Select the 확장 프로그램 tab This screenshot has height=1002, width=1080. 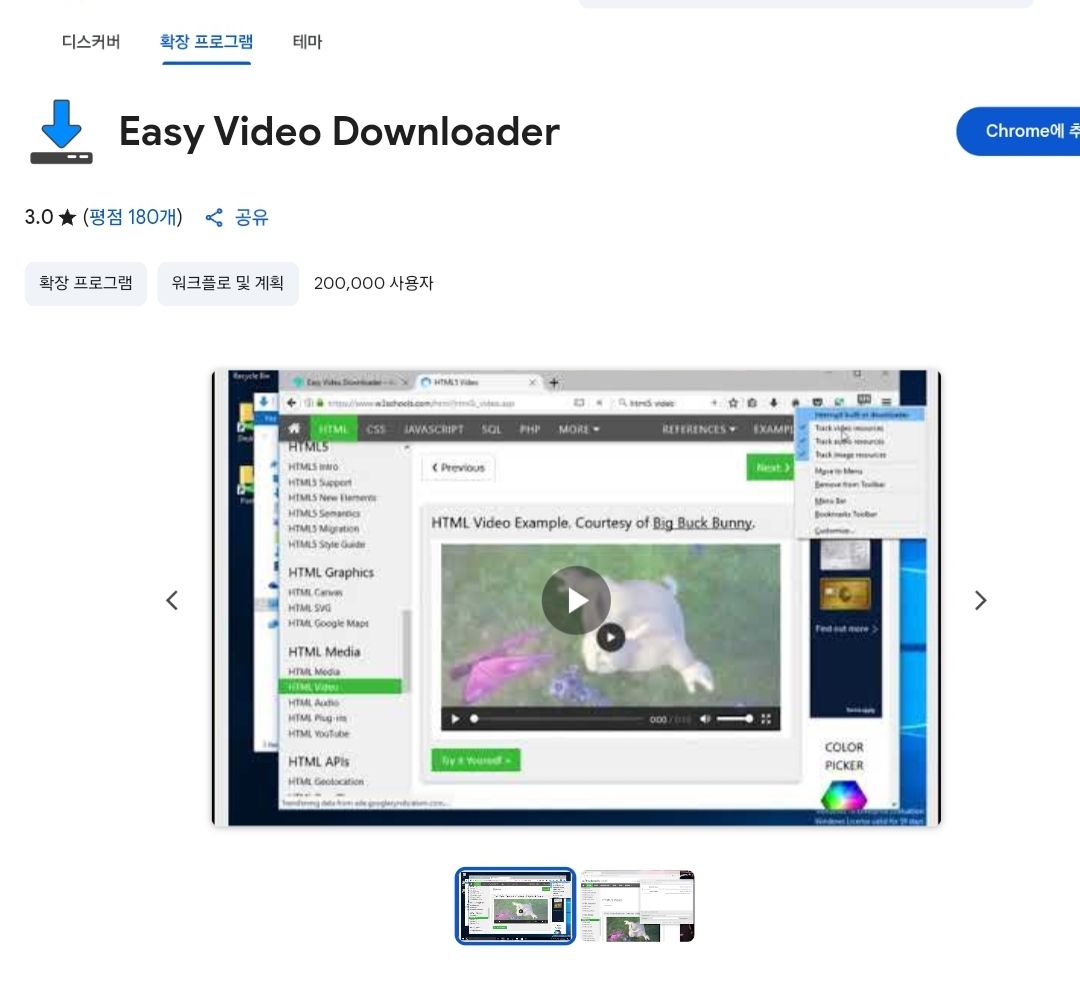coord(207,42)
